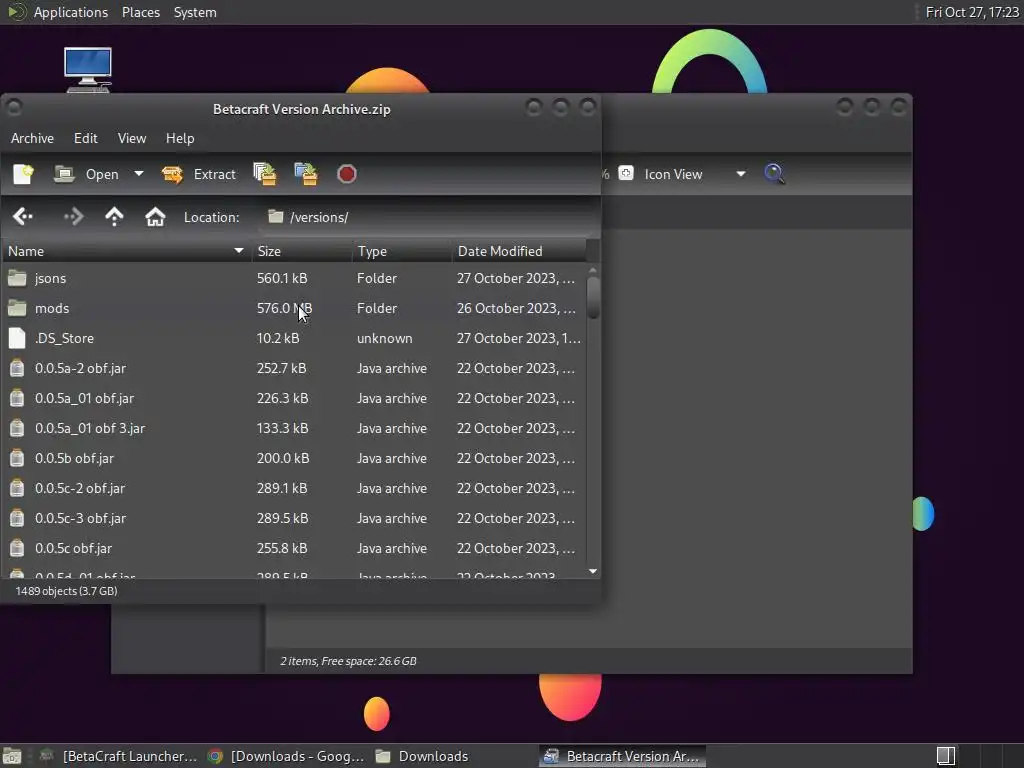Screen dimensions: 1024x768
Task: Click the jsons folder icon
Action: tap(17, 278)
